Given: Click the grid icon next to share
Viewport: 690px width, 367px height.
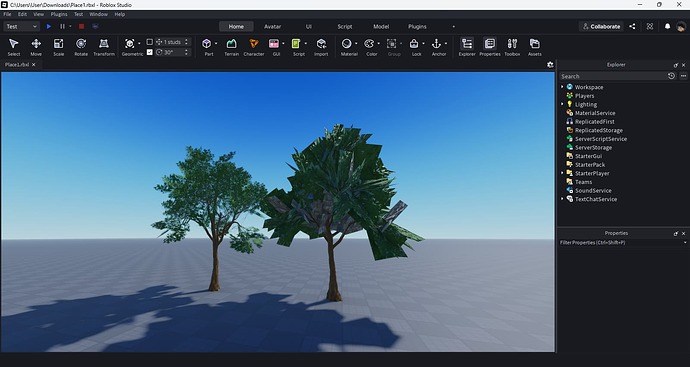Looking at the screenshot, I should coord(650,26).
